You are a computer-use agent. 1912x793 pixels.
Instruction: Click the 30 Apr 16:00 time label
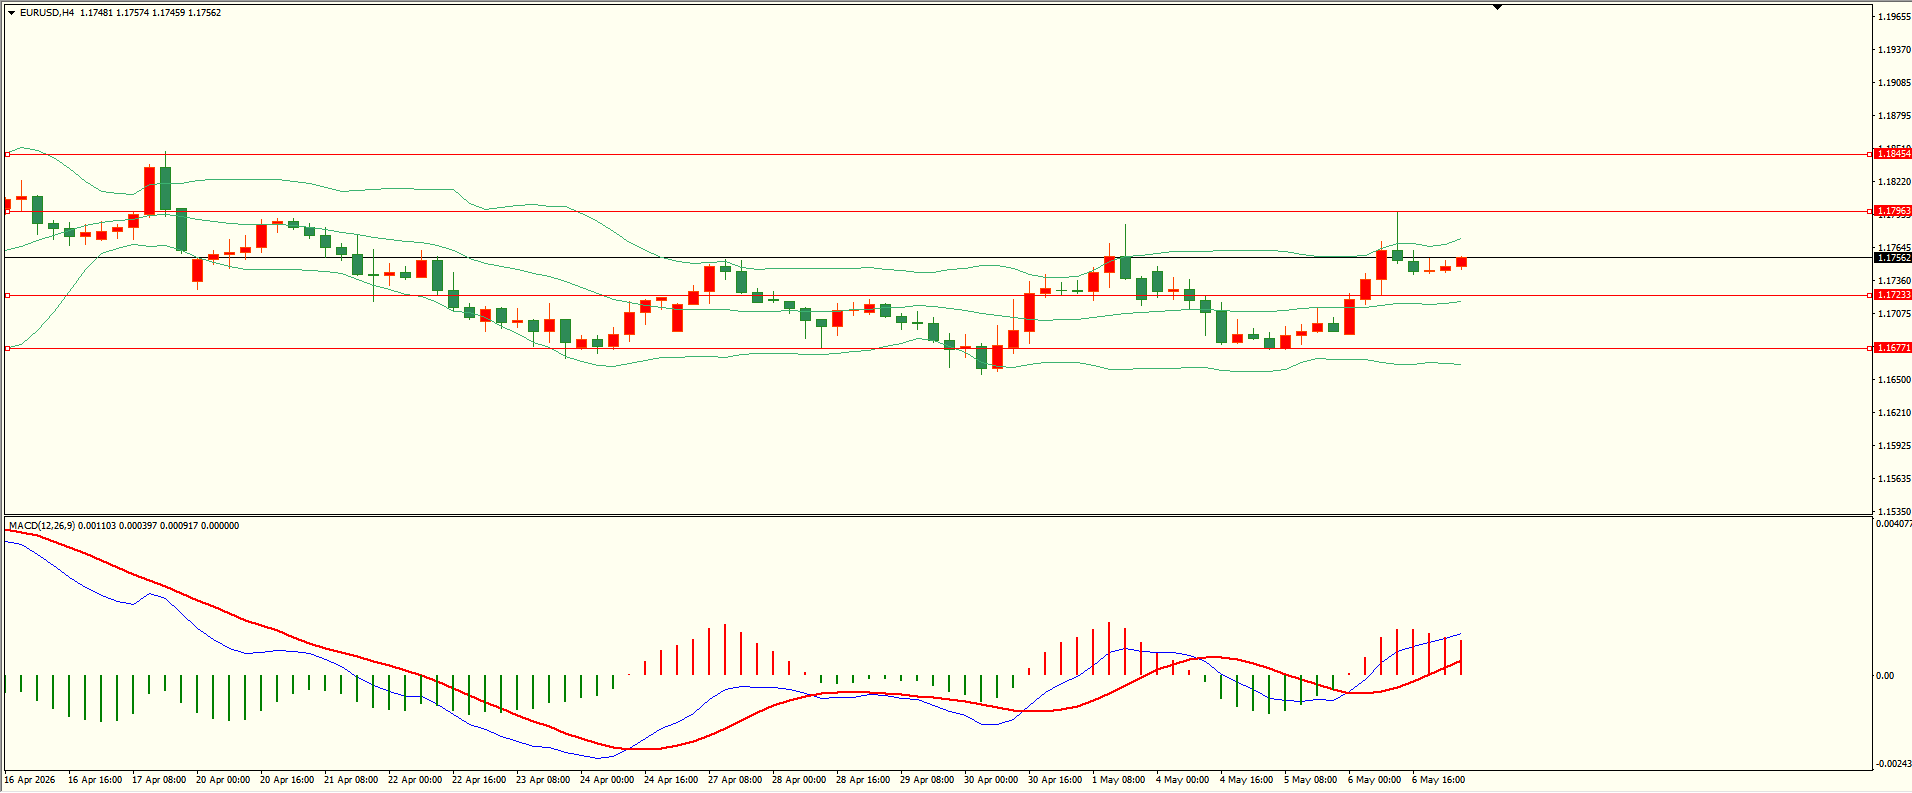[x=1055, y=780]
